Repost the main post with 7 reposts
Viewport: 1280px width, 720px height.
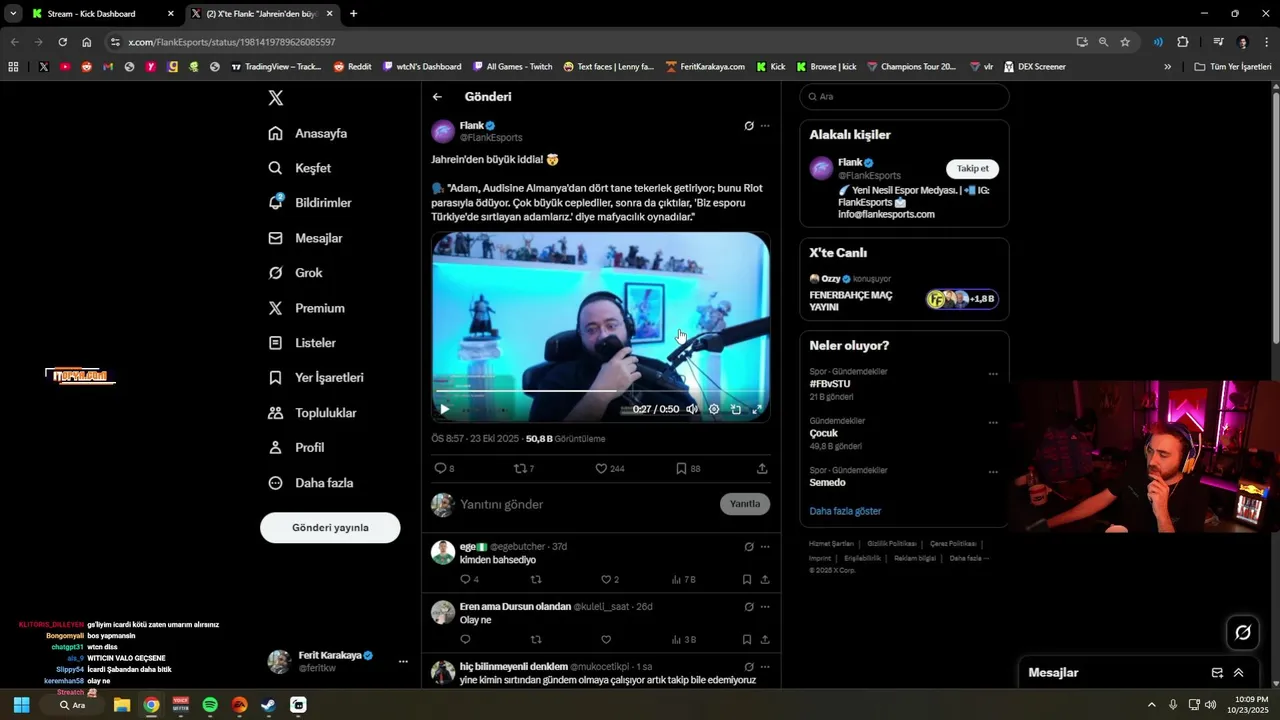coord(524,468)
